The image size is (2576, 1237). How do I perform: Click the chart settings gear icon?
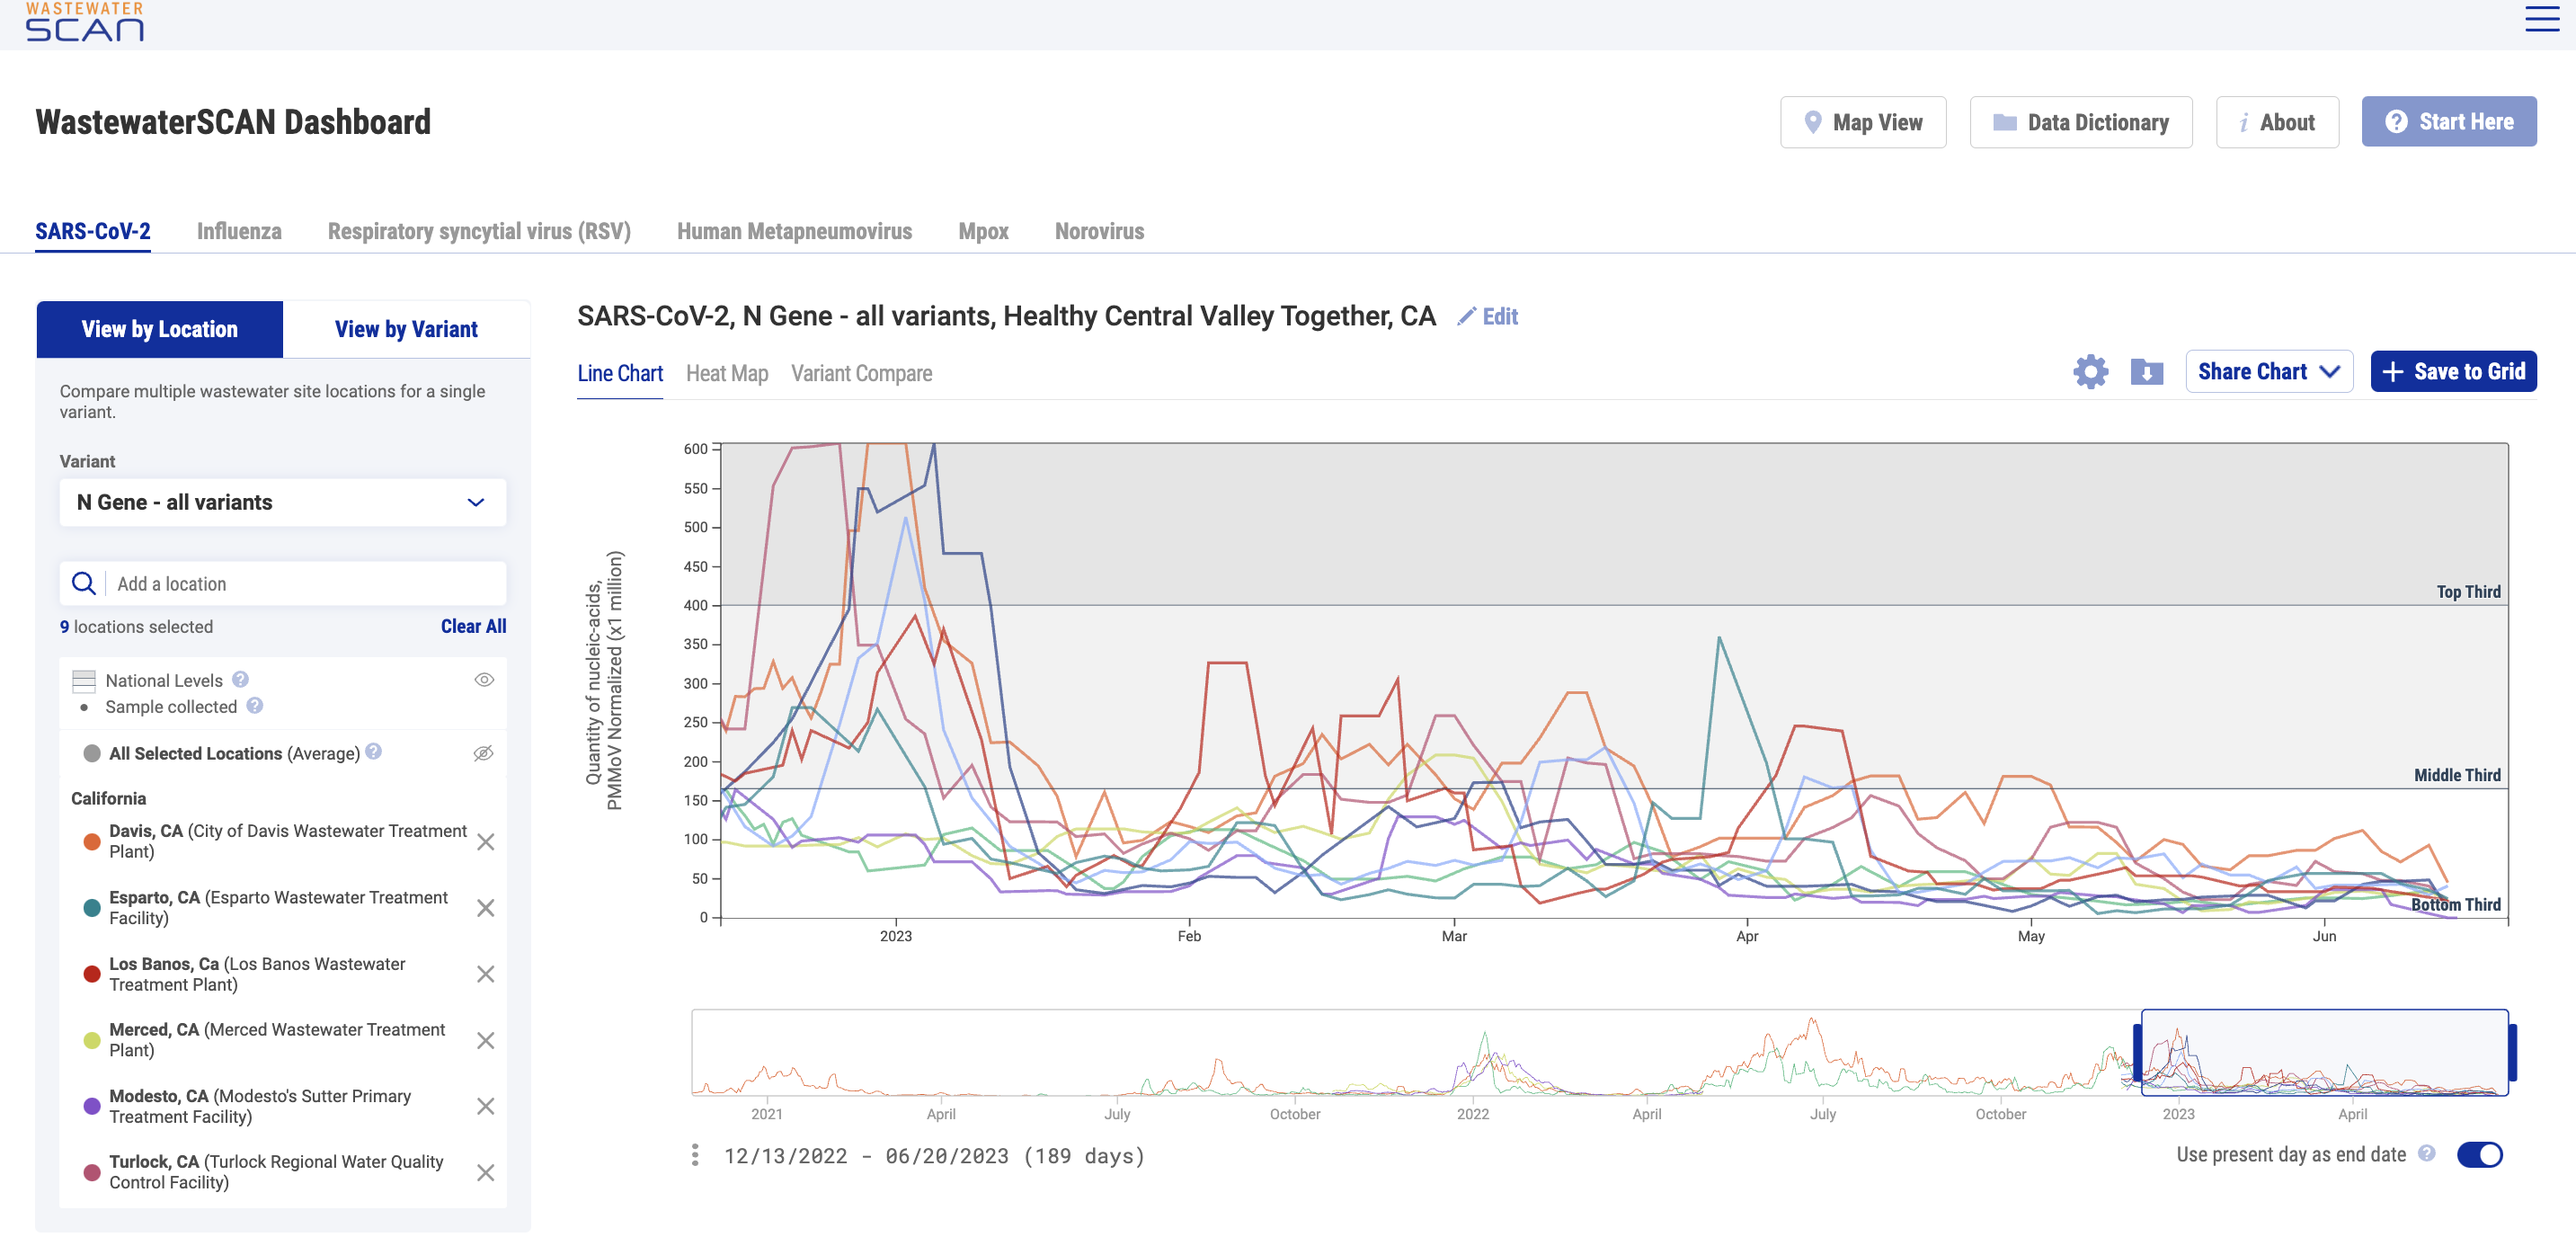click(2089, 372)
